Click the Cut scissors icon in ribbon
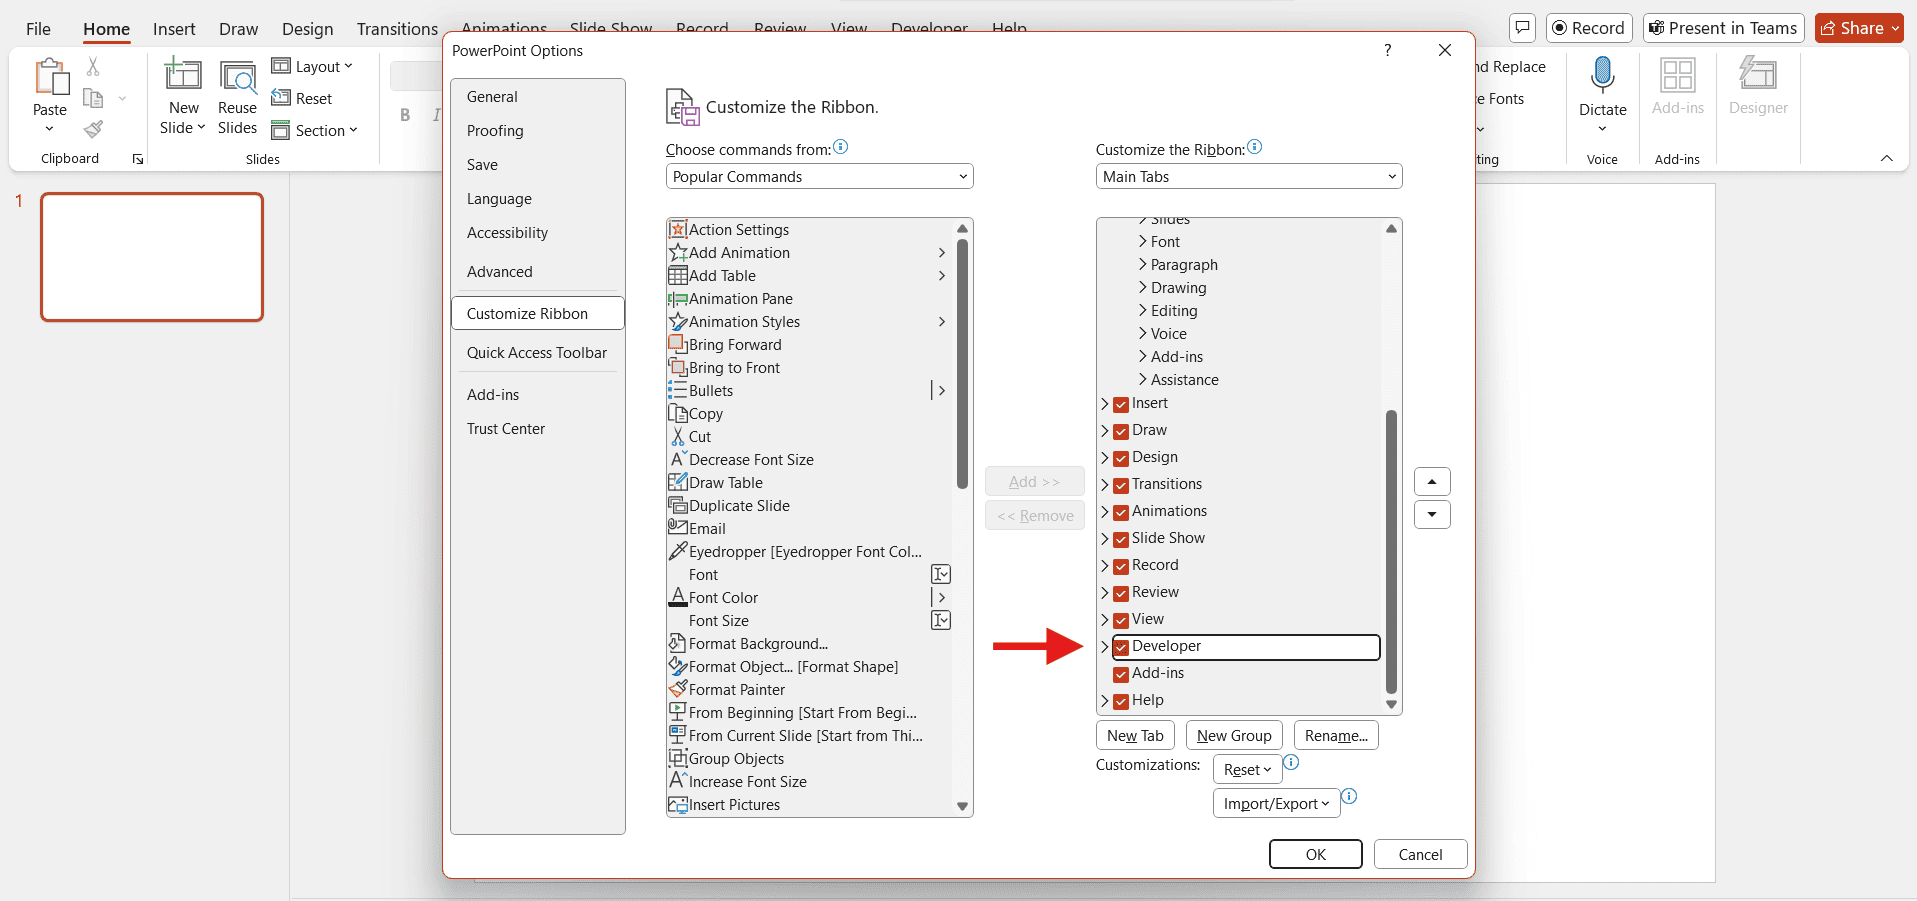The image size is (1917, 901). tap(93, 66)
